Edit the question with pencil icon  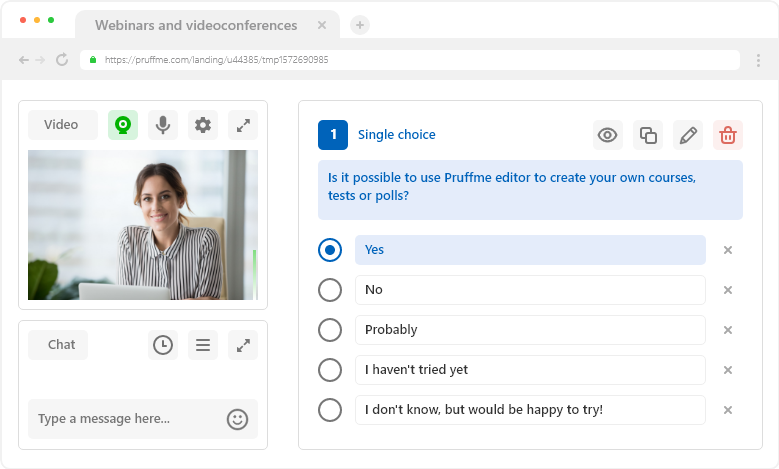click(688, 135)
